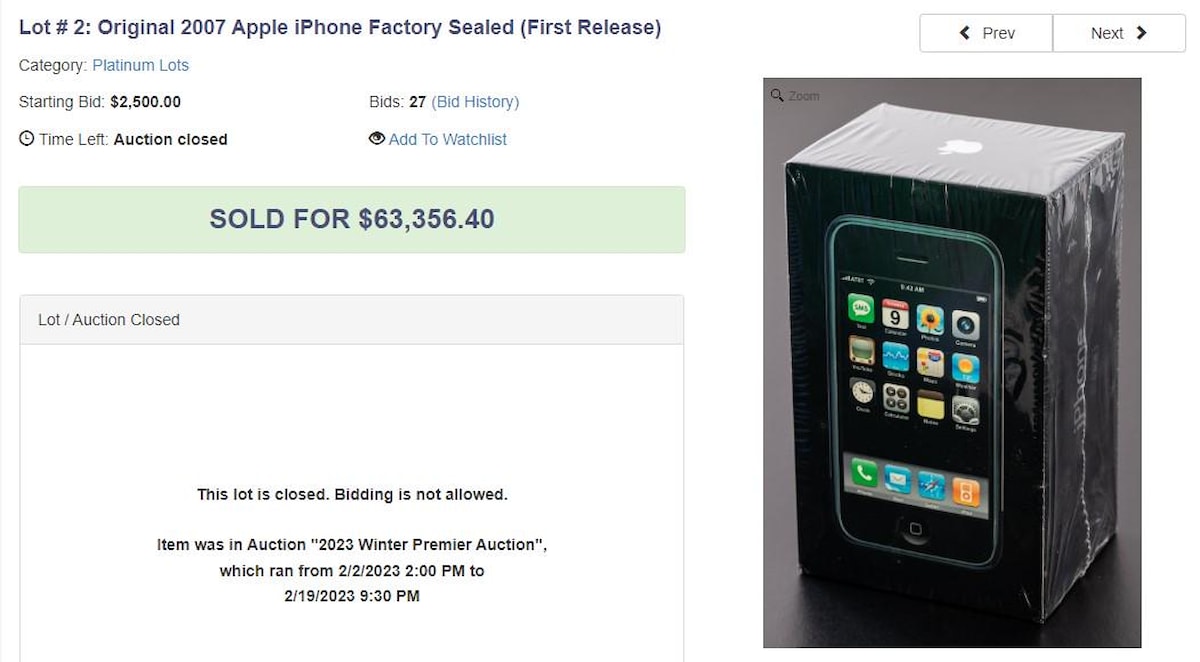
Task: Click the SOLD FOR $63,356.40 banner
Action: 352,219
